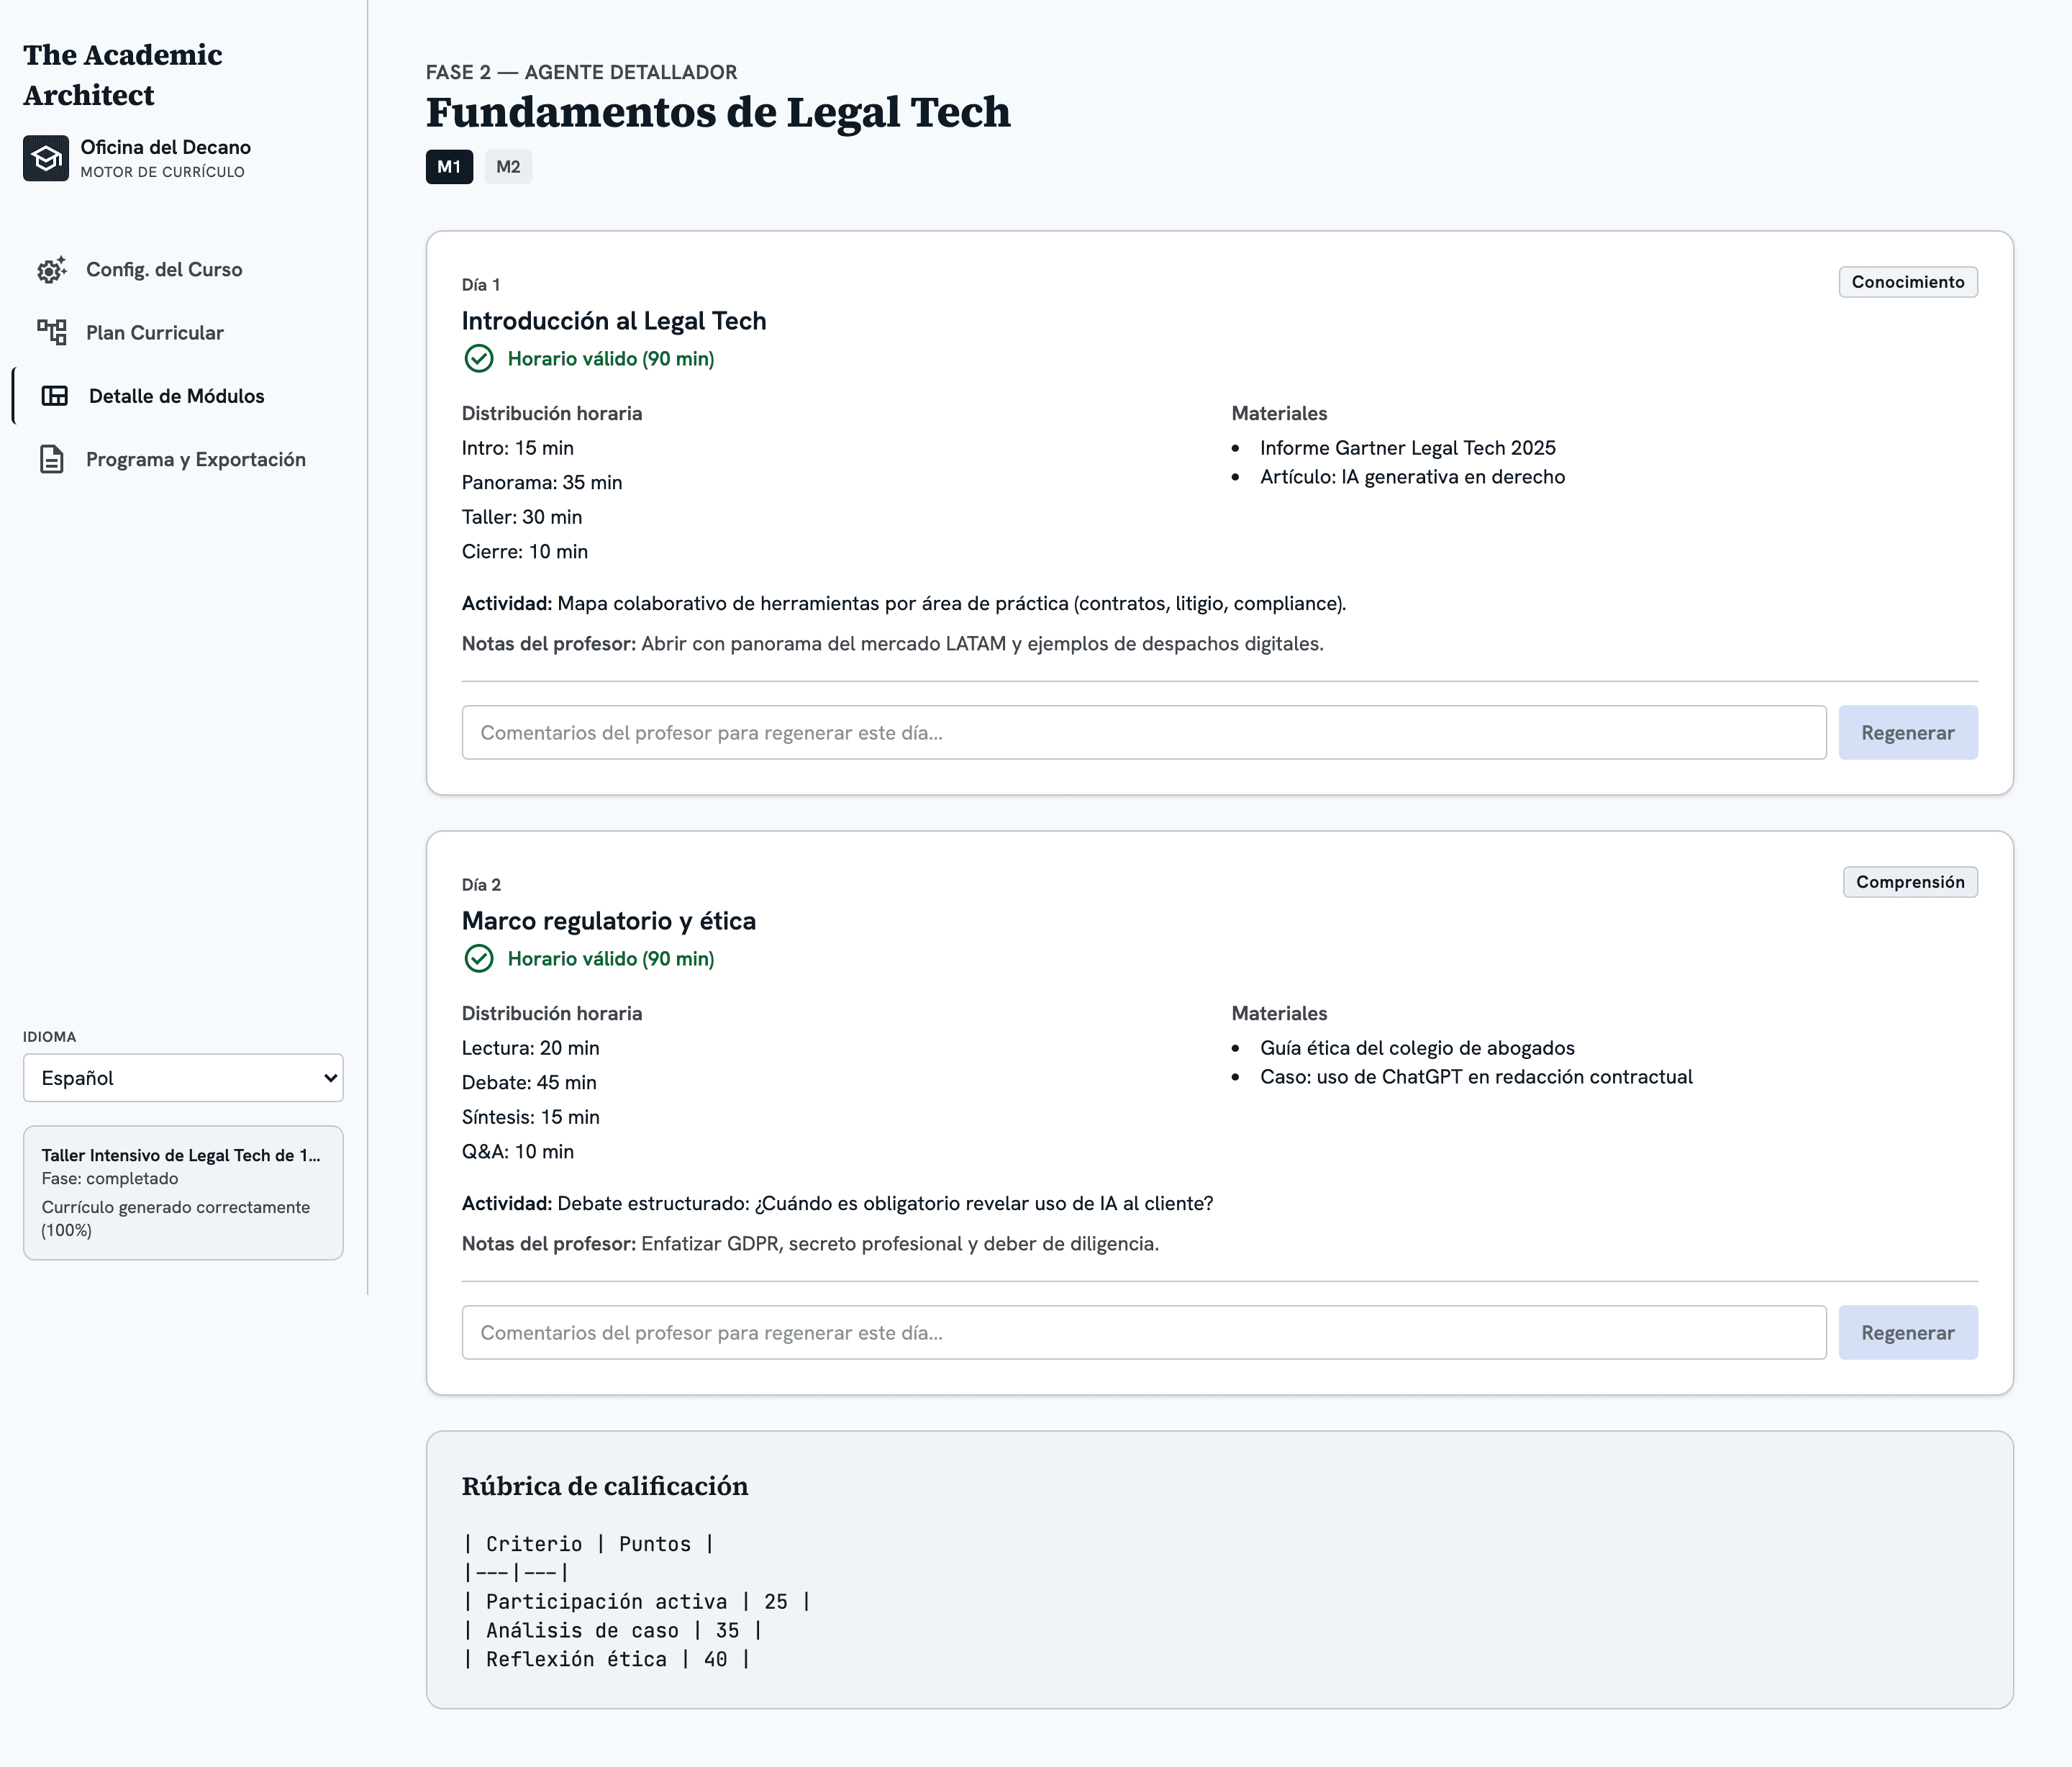Image resolution: width=2072 pixels, height=1767 pixels.
Task: Switch to the M2 module tab
Action: pyautogui.click(x=508, y=167)
